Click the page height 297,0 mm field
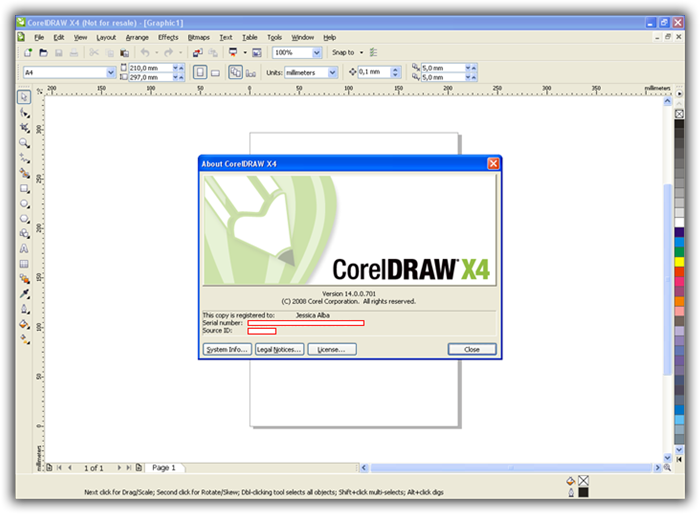The width and height of the screenshot is (700, 514). pyautogui.click(x=150, y=77)
